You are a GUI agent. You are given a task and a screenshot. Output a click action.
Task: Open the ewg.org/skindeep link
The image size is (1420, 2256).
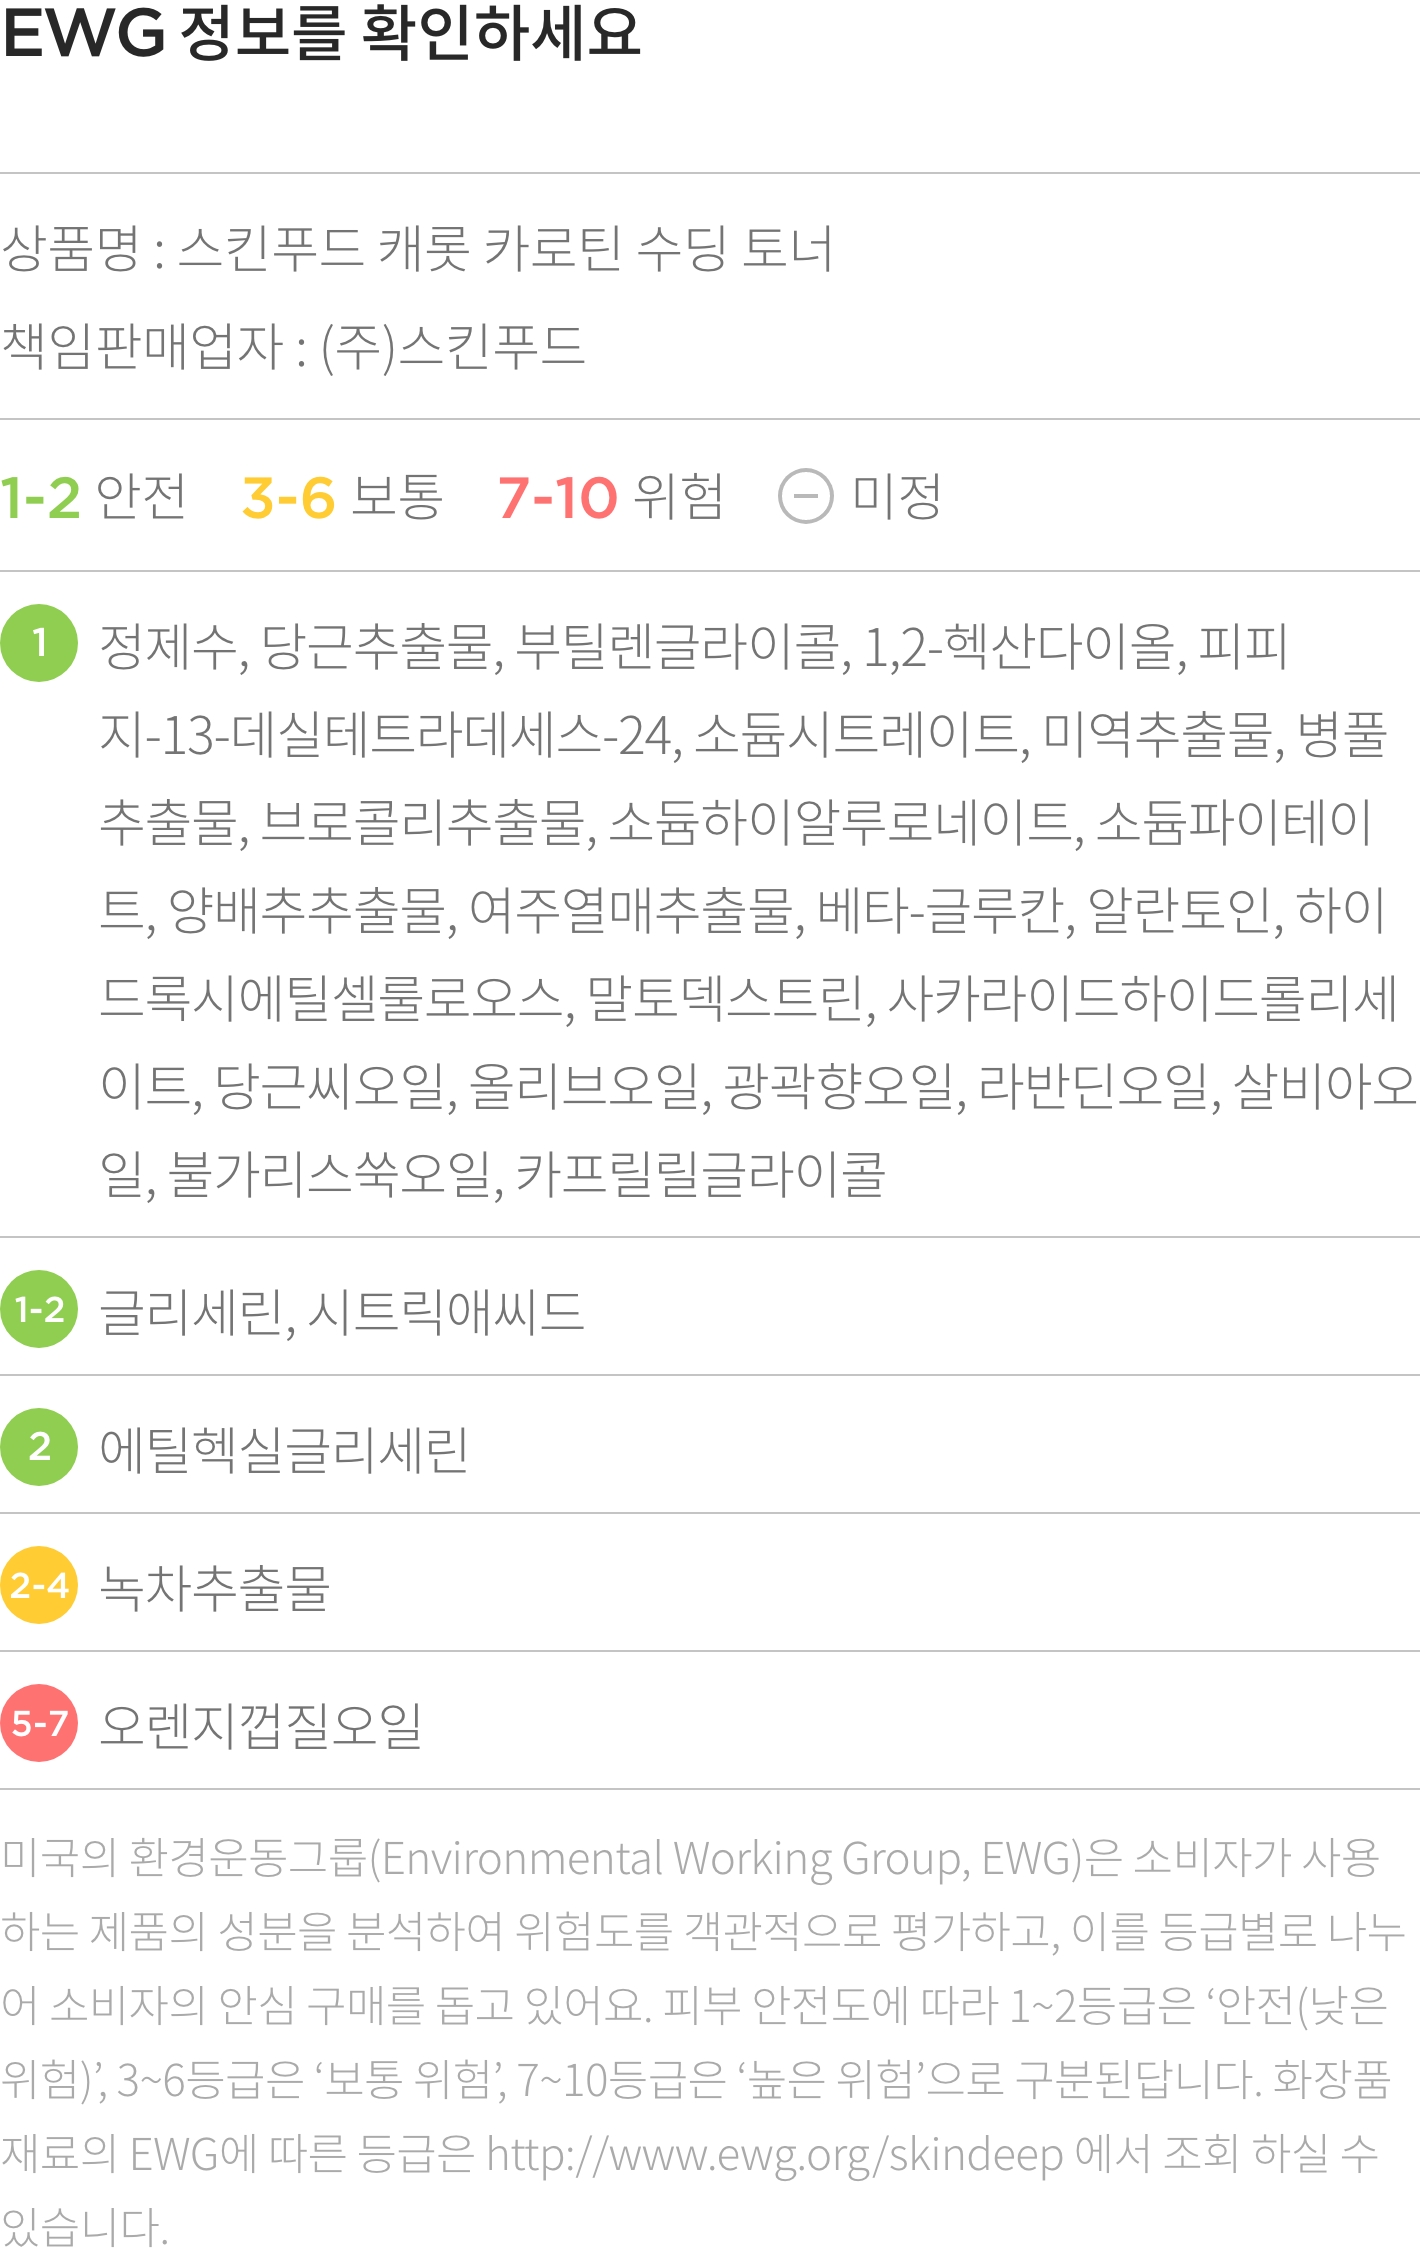(774, 2155)
